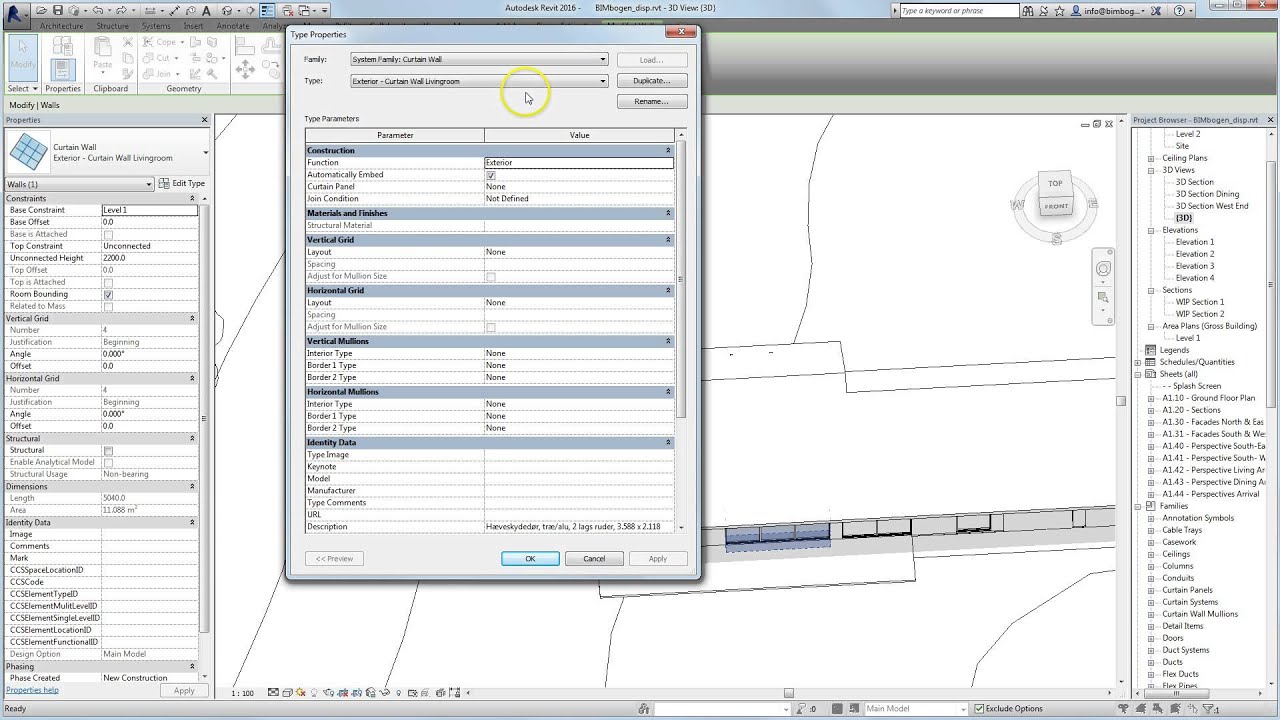This screenshot has width=1280, height=720.
Task: Toggle Enable Analytical Model checkbox
Action: [108, 463]
